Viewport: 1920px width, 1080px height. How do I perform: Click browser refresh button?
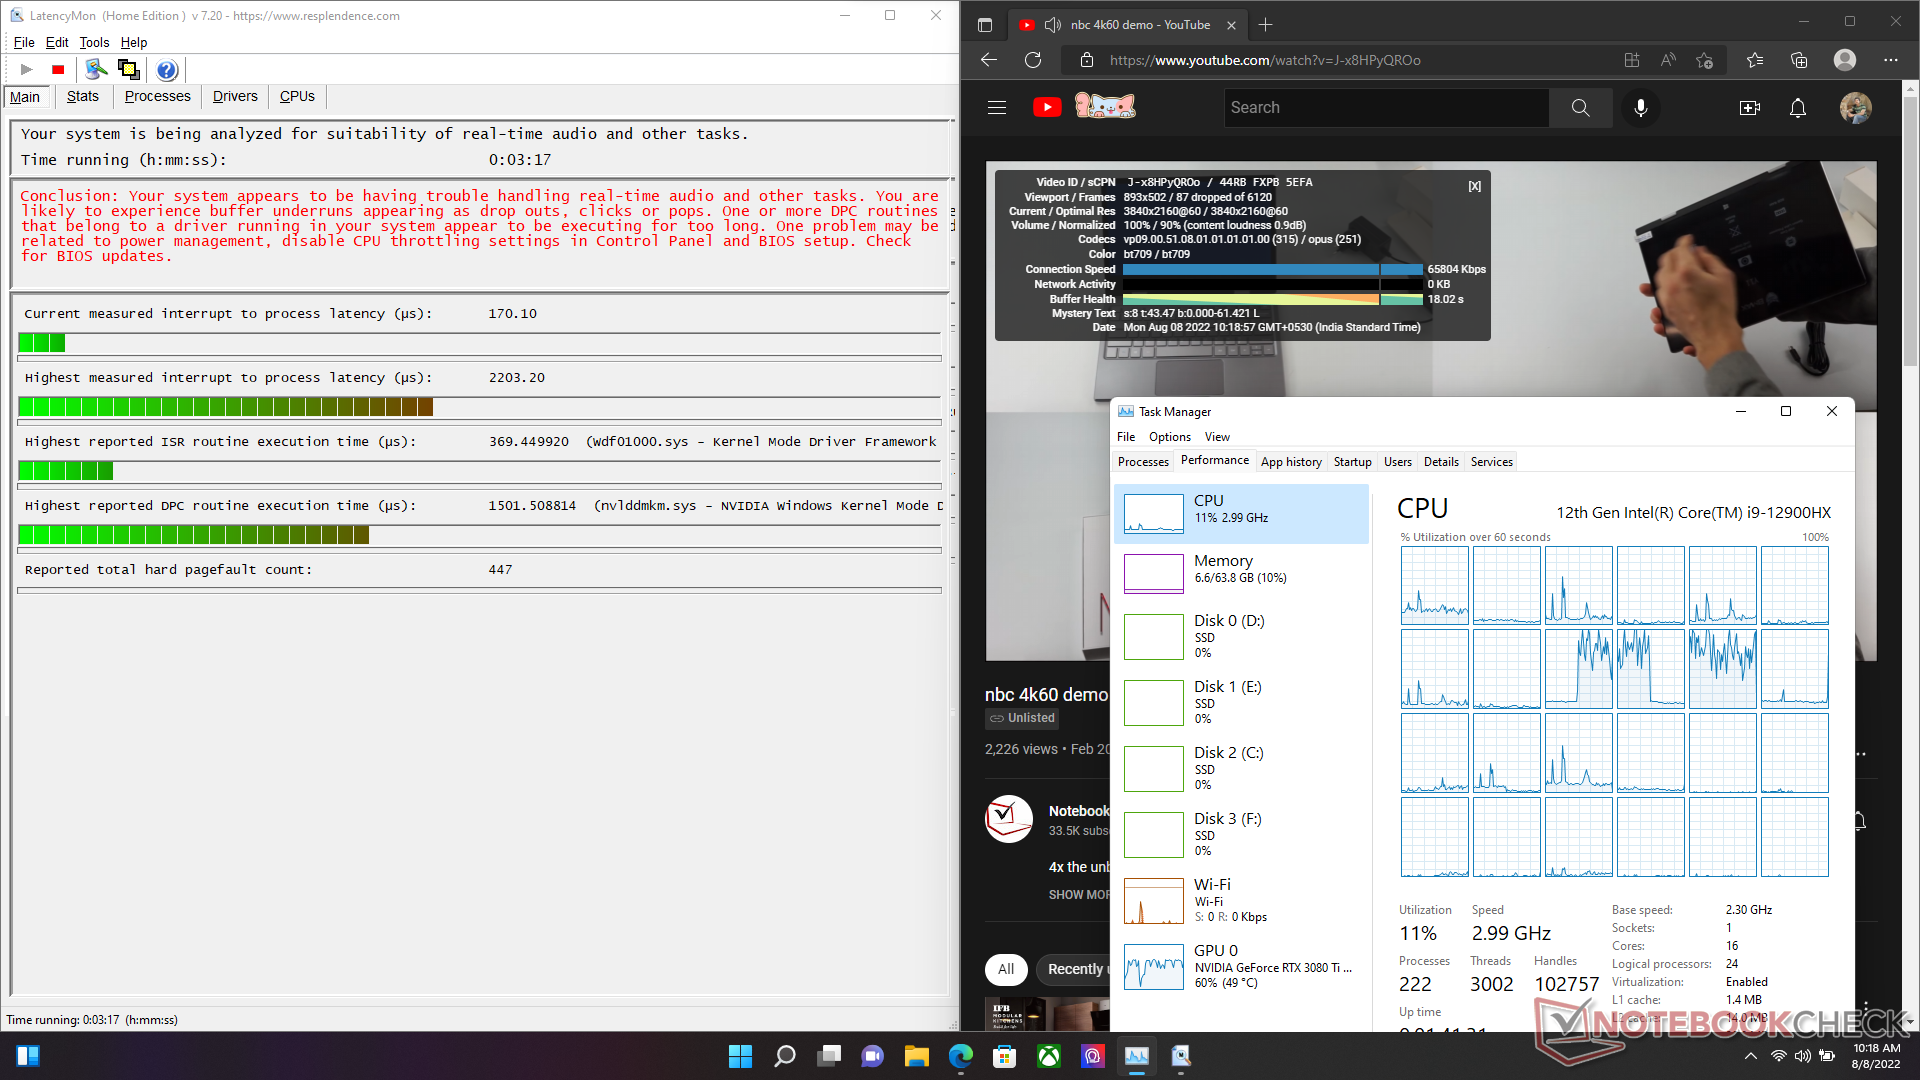point(1033,60)
